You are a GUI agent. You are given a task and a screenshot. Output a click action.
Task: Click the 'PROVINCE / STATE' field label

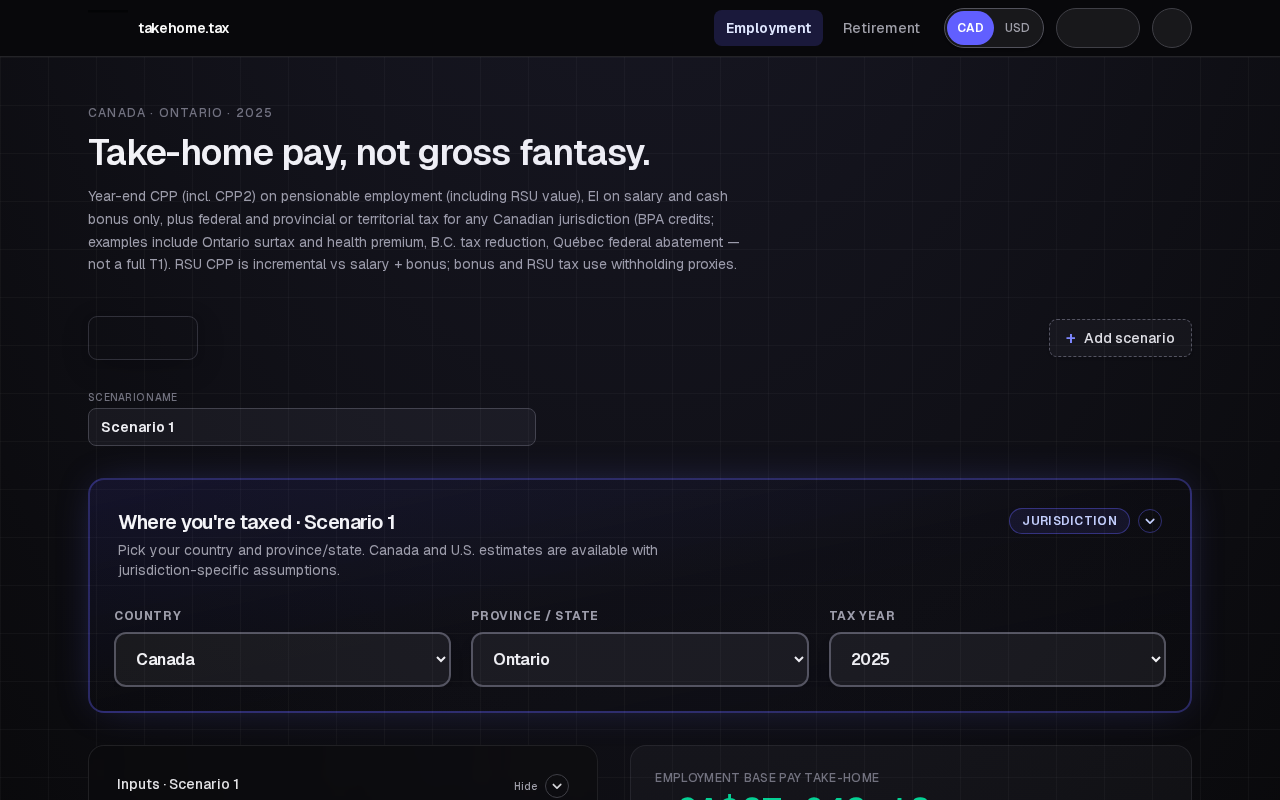click(x=535, y=616)
